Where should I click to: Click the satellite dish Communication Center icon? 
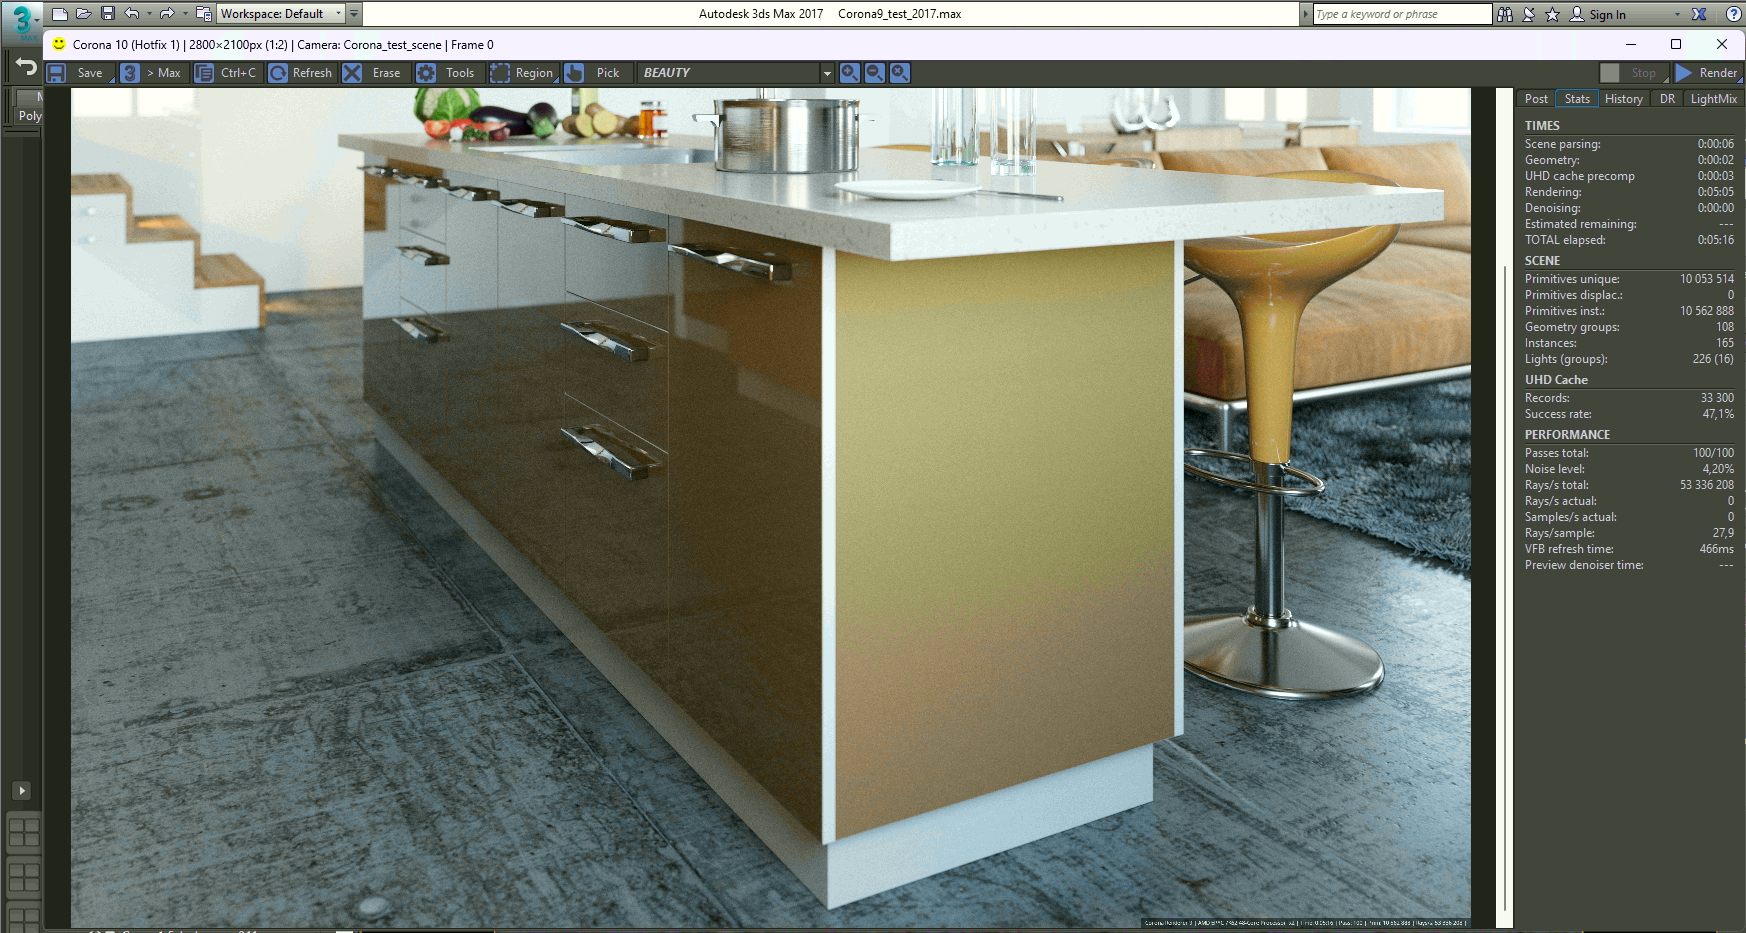pos(1529,14)
